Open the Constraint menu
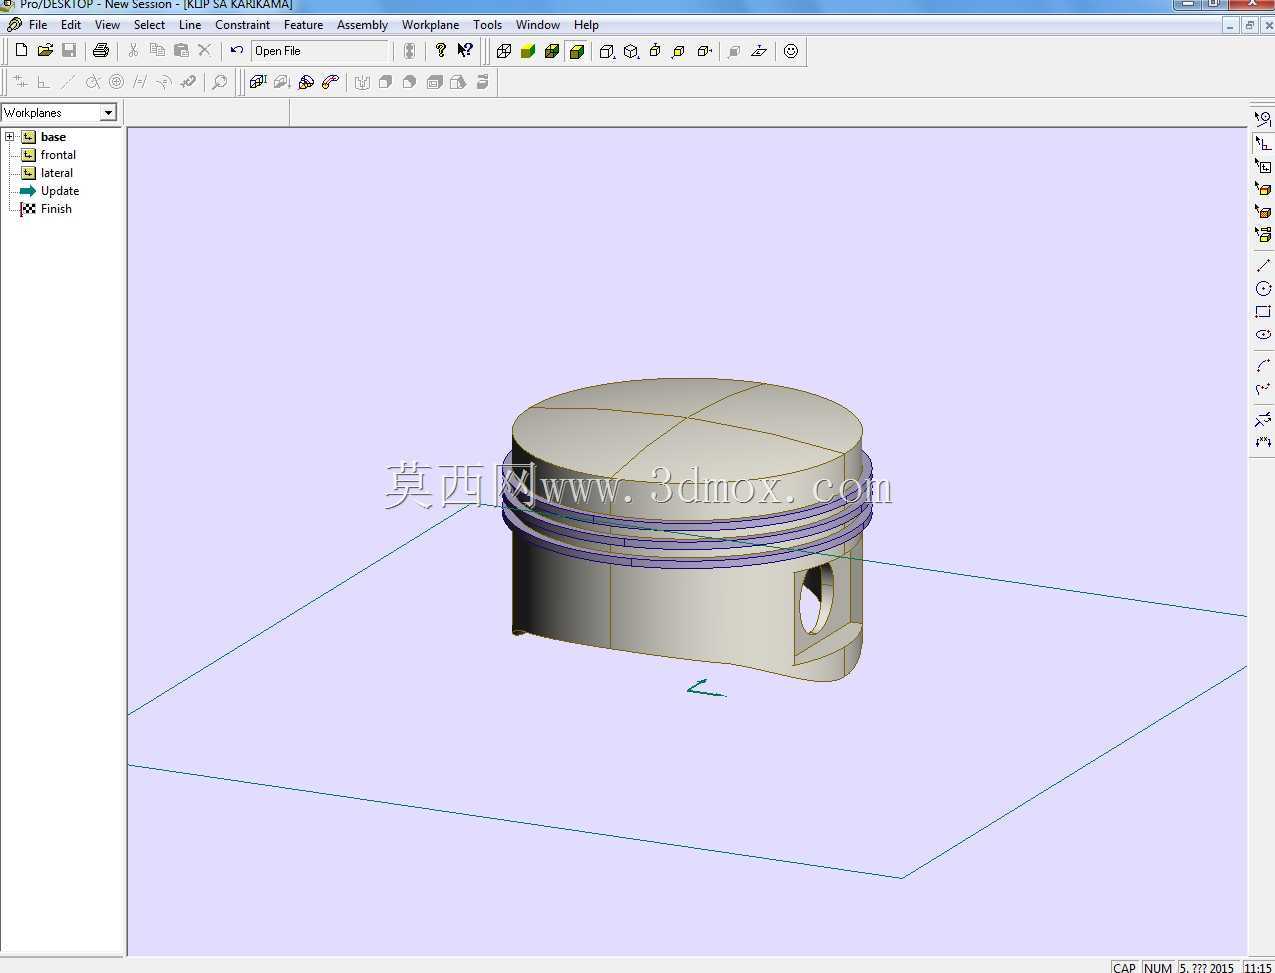 (242, 25)
